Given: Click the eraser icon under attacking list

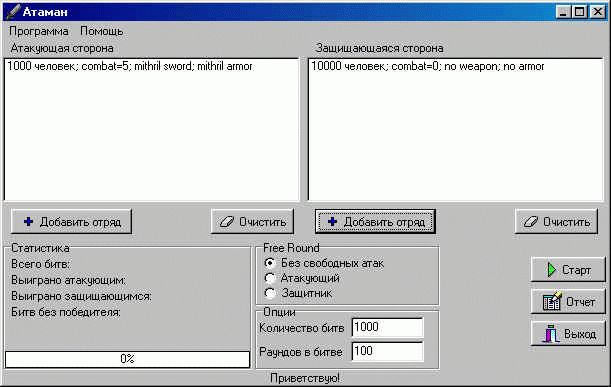Looking at the screenshot, I should point(227,222).
